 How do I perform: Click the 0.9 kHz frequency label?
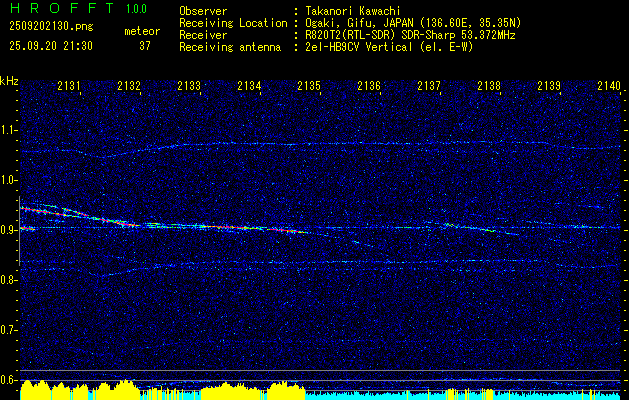click(9, 230)
